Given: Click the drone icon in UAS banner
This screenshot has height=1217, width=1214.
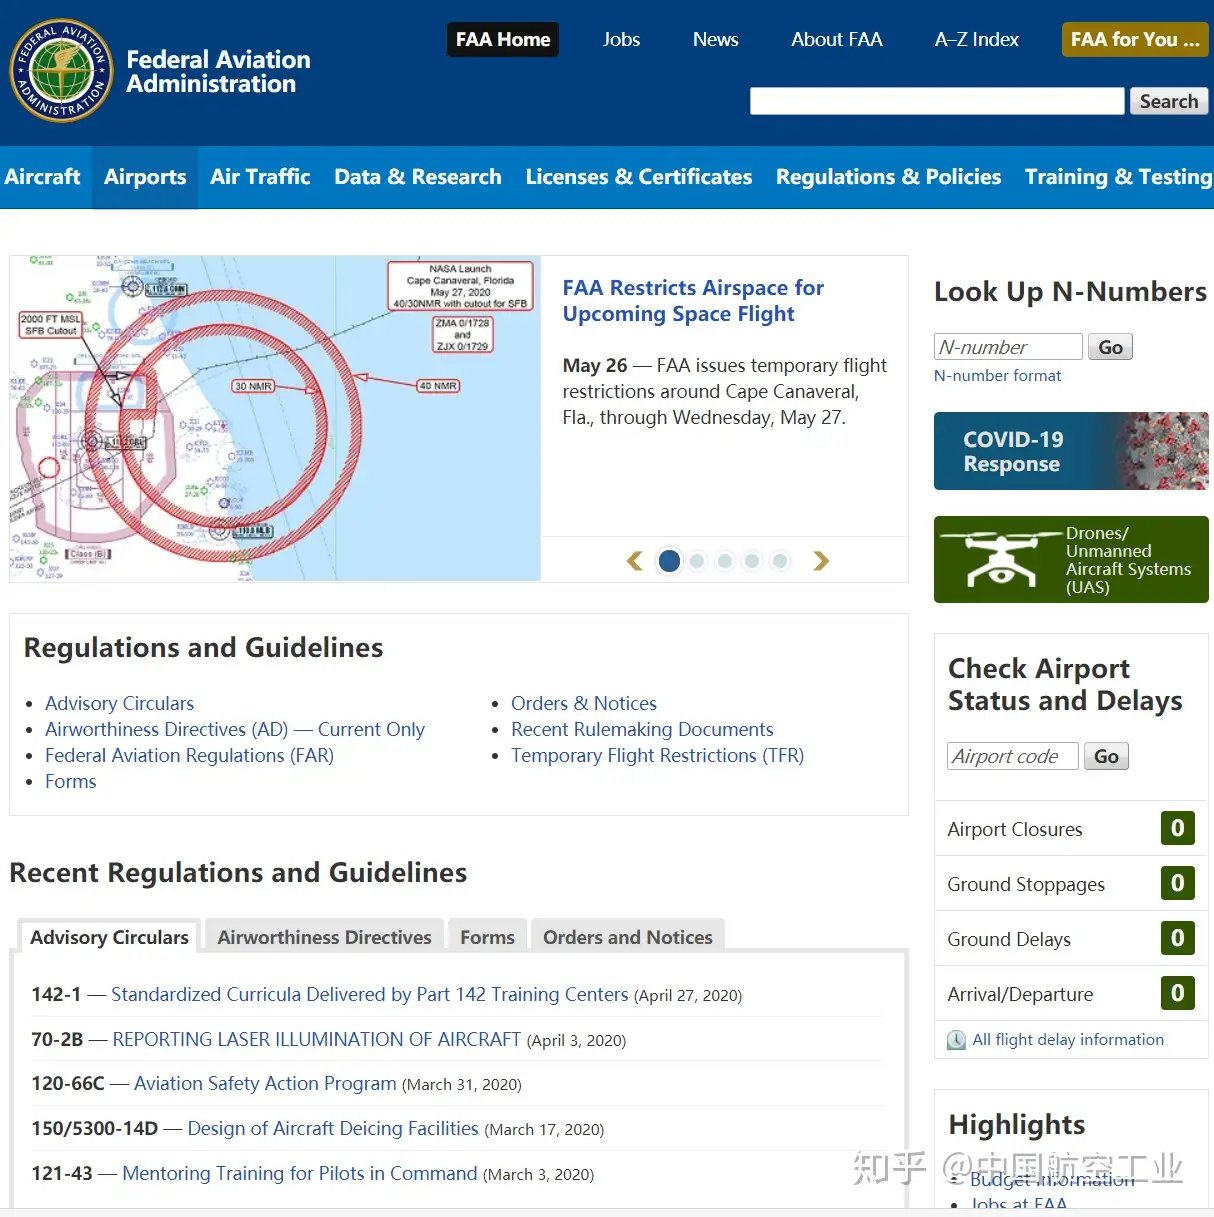Looking at the screenshot, I should pos(1000,559).
